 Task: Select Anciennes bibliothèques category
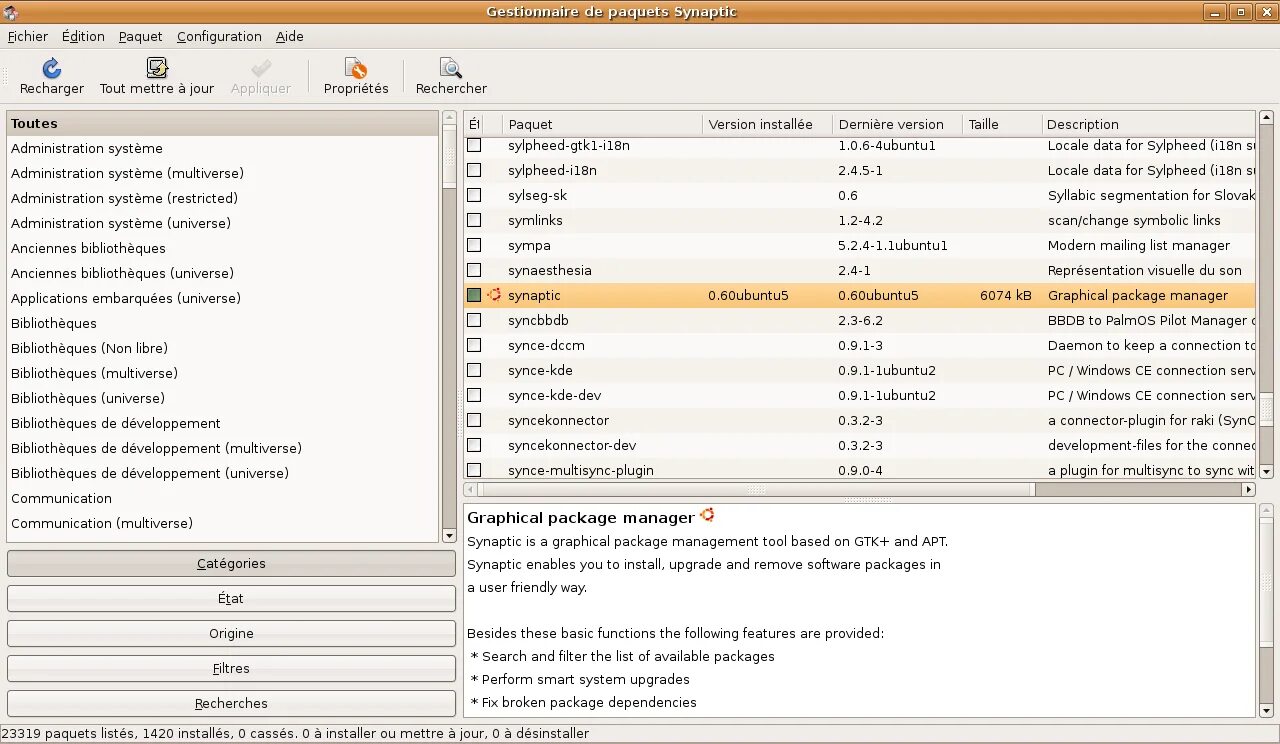[223, 248]
